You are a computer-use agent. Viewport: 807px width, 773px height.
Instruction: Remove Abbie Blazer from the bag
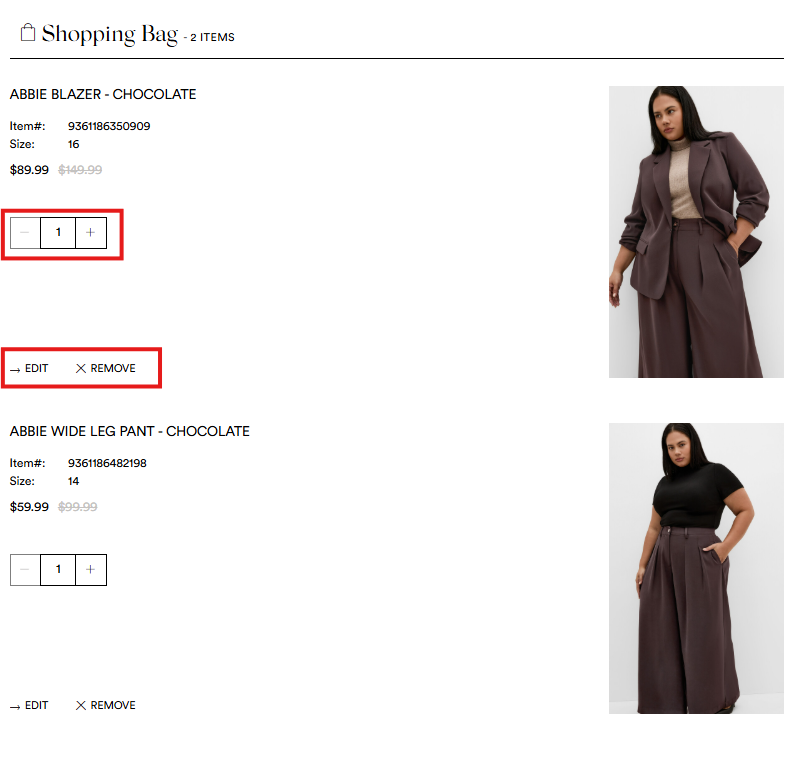[105, 368]
